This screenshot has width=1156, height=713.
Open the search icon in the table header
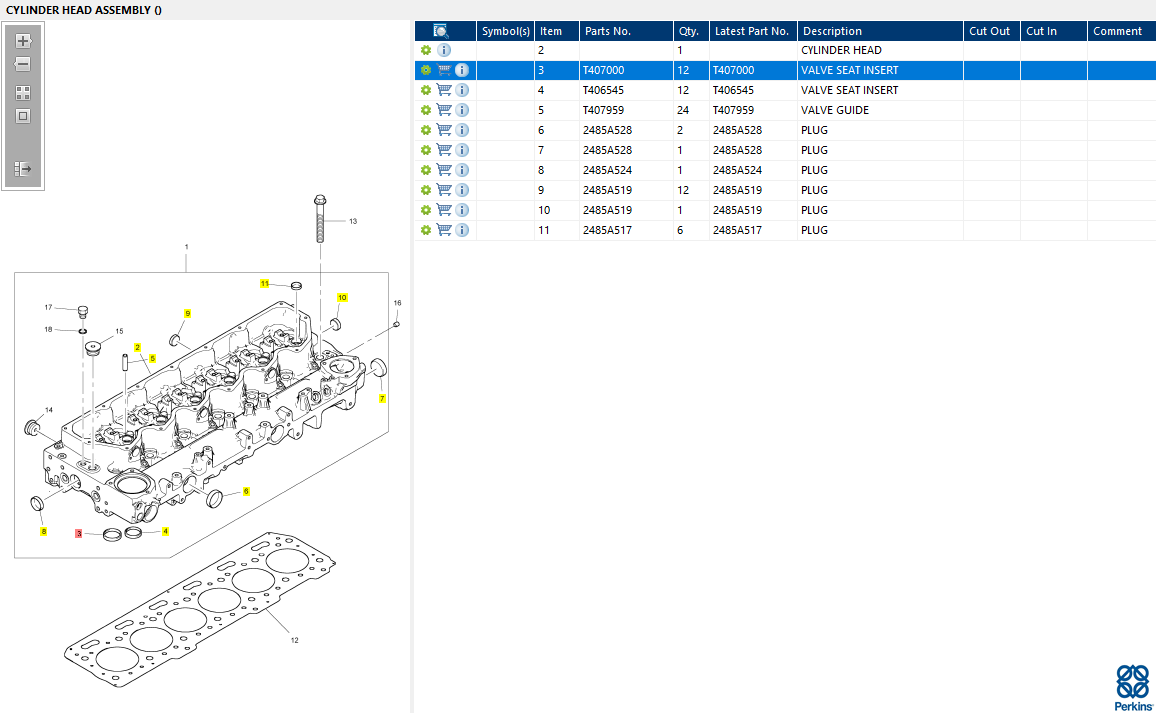[440, 31]
